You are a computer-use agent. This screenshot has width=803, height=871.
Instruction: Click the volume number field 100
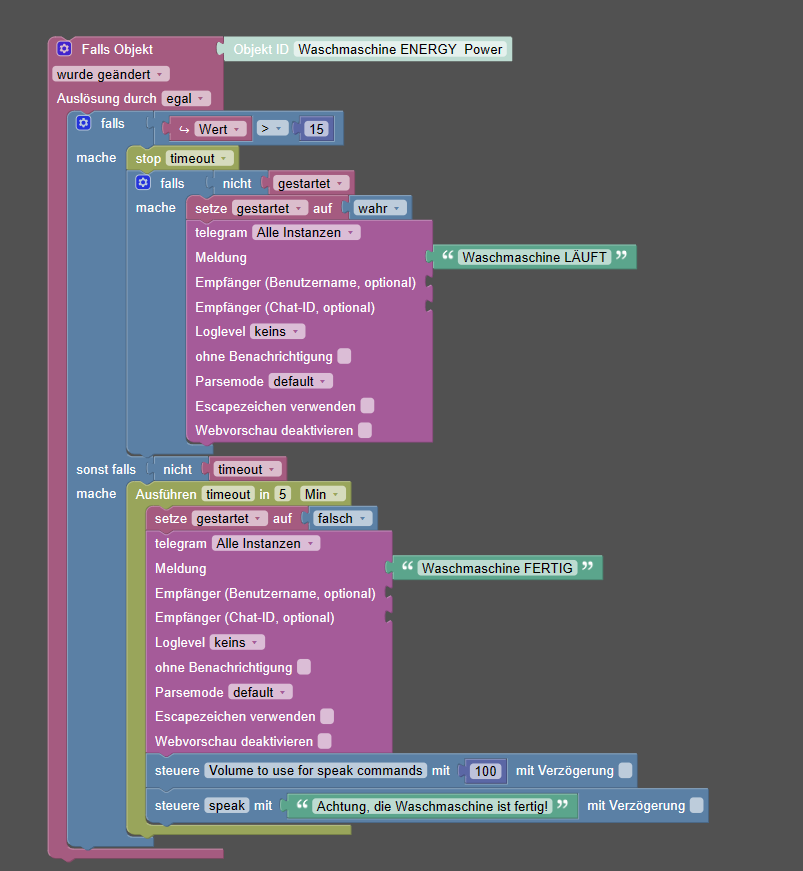[485, 771]
